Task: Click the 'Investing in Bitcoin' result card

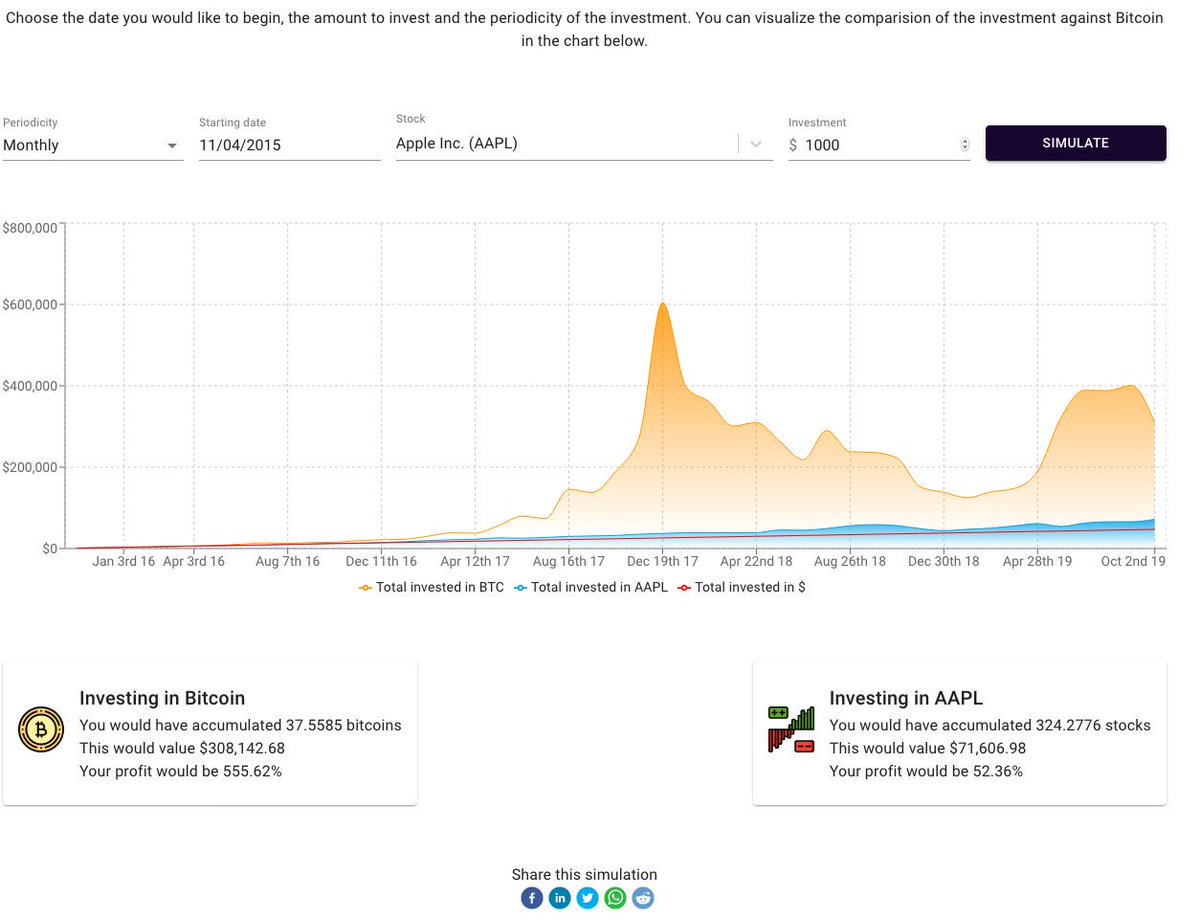Action: pyautogui.click(x=210, y=730)
